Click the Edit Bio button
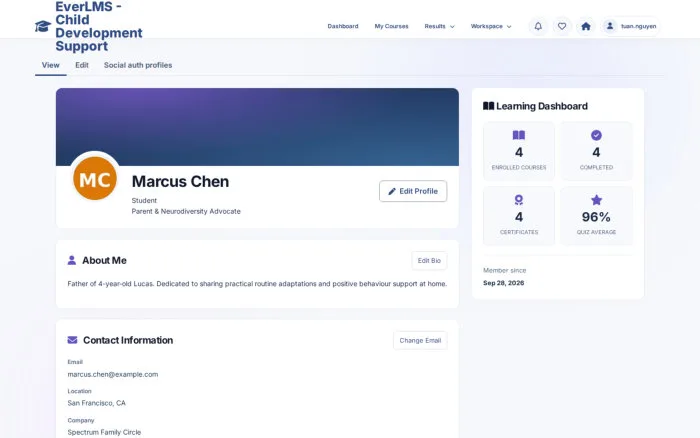 (429, 261)
